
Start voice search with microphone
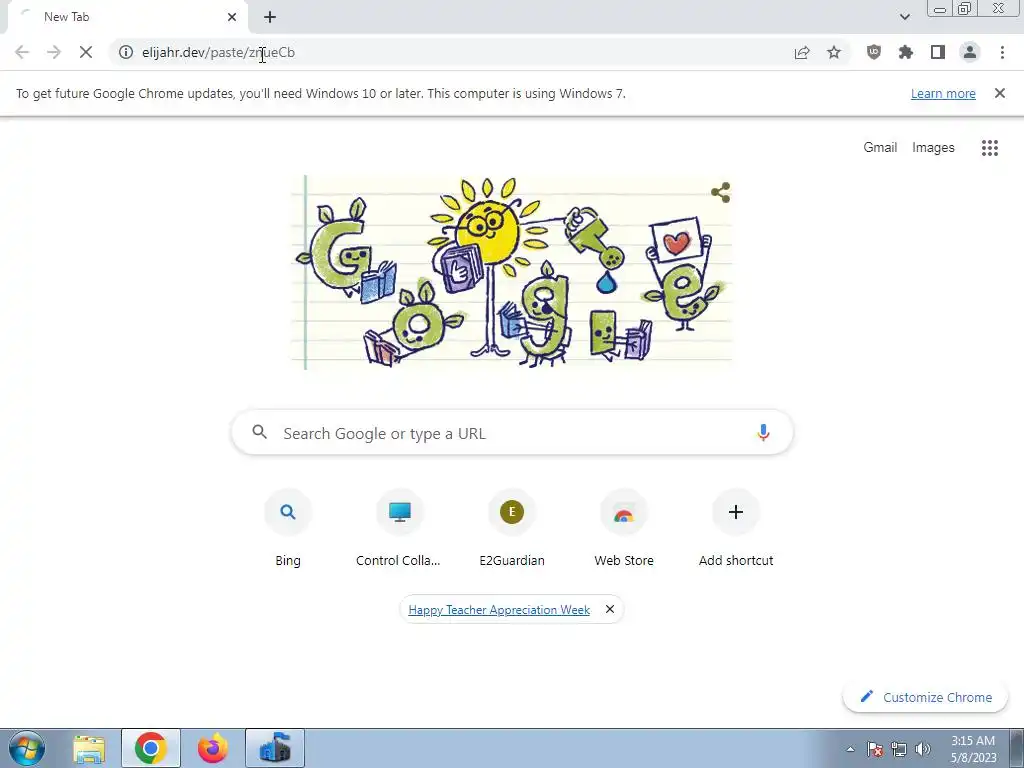[x=763, y=432]
